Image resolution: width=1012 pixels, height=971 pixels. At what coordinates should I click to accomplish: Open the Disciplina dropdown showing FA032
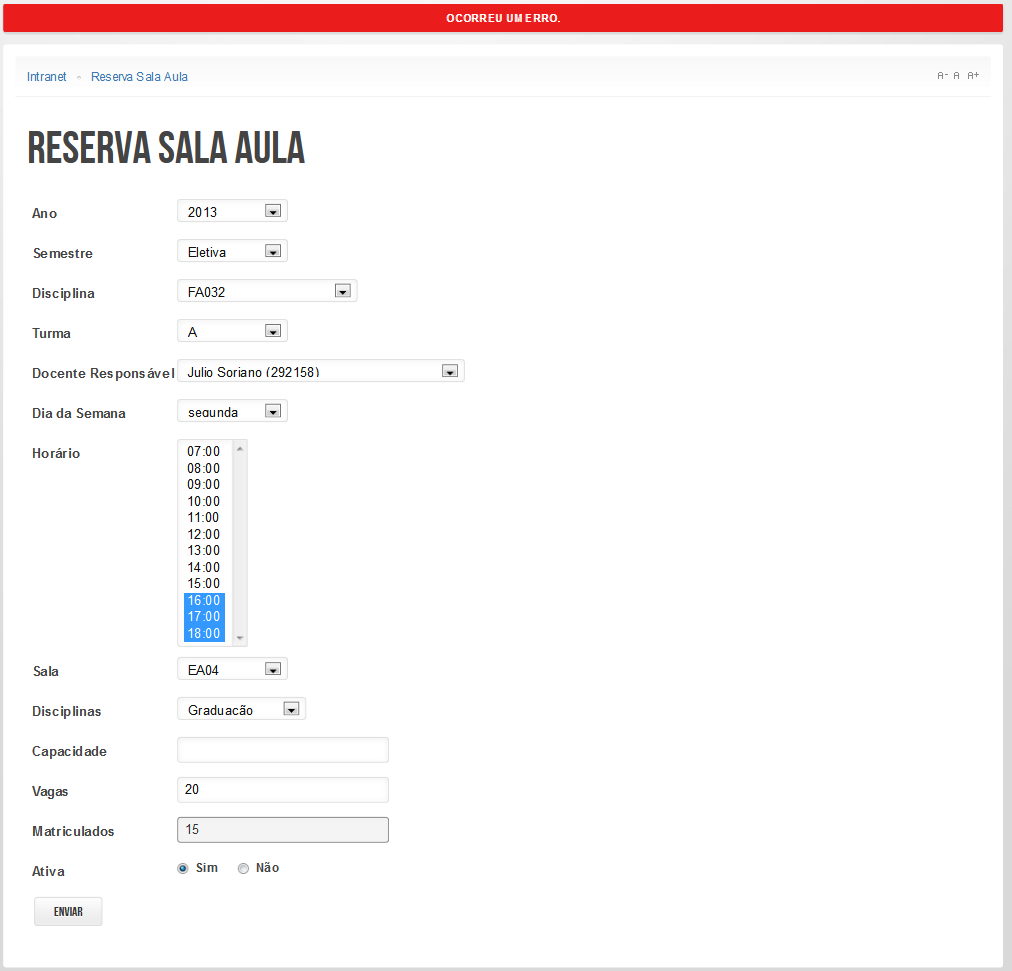pos(267,291)
